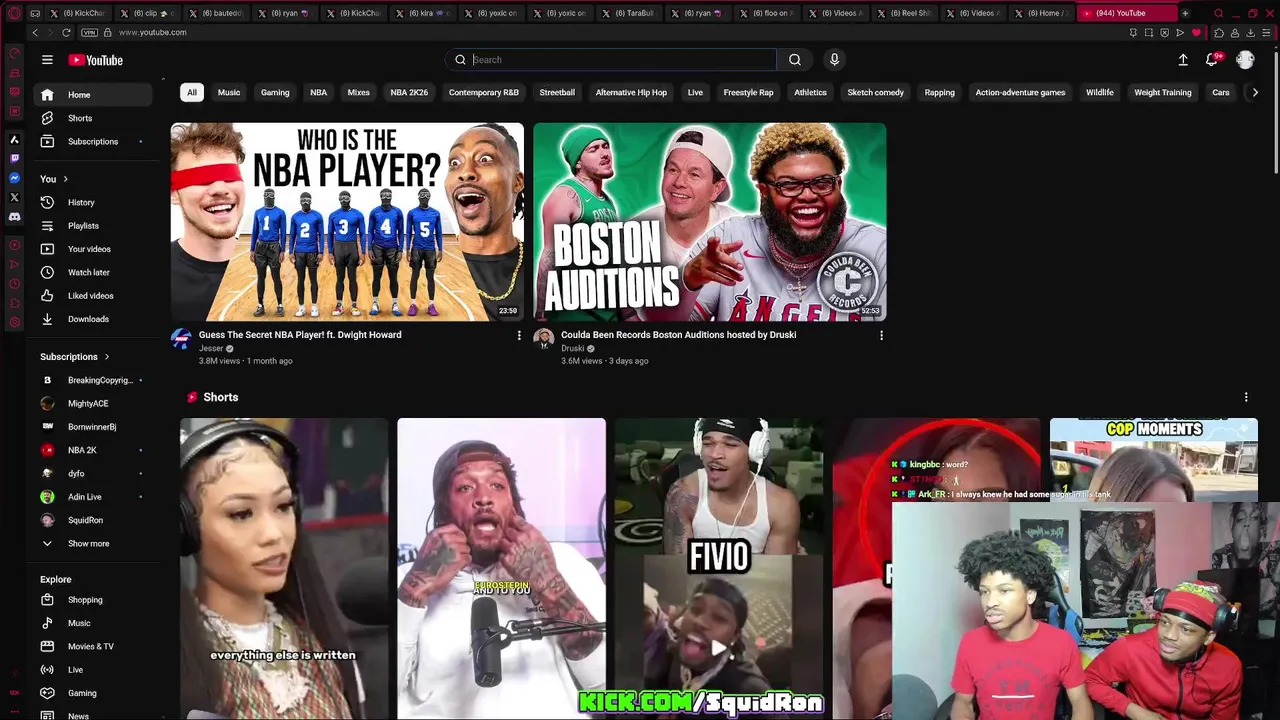Open Aria AI in Opera sidebar
The height and width of the screenshot is (720, 1280).
pos(14,140)
